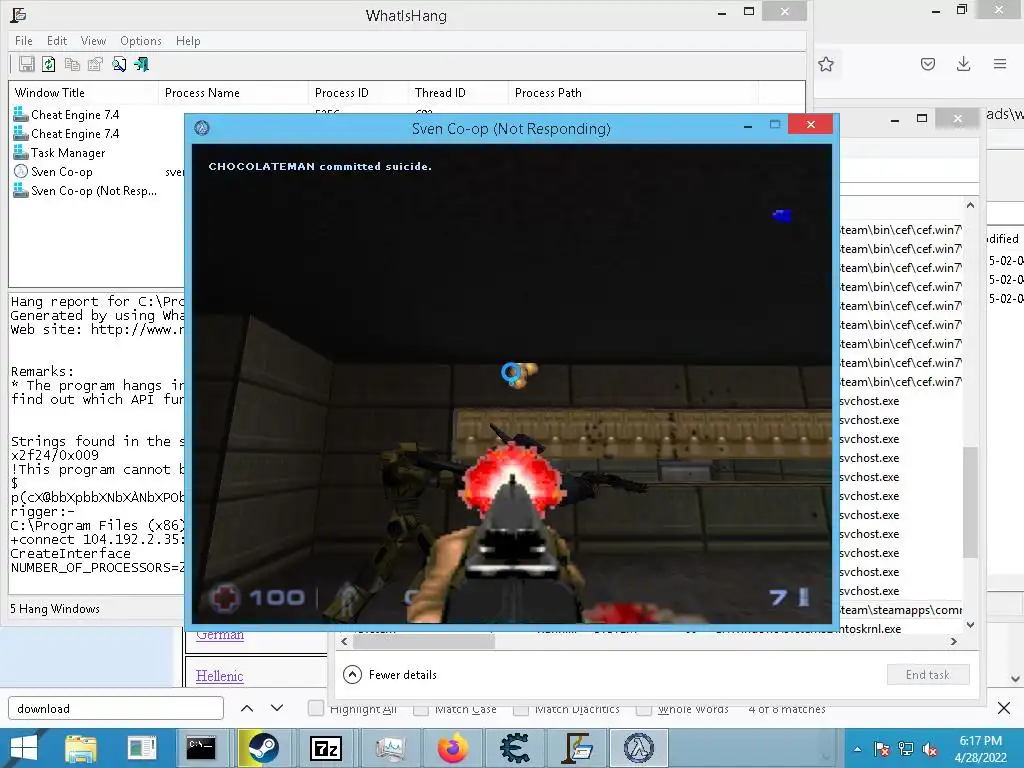Screen dimensions: 1024x768
Task: Click the Task Manager vertical scrollbar up arrow
Action: coord(970,205)
